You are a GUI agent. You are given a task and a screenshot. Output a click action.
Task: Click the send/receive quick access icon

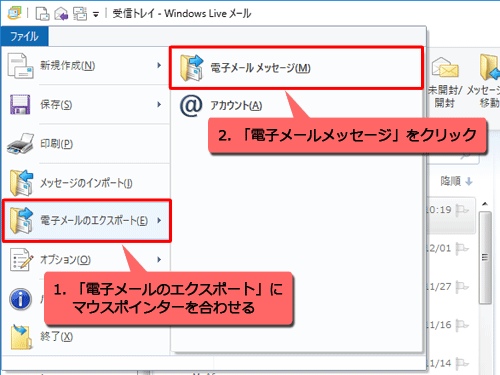(x=80, y=14)
